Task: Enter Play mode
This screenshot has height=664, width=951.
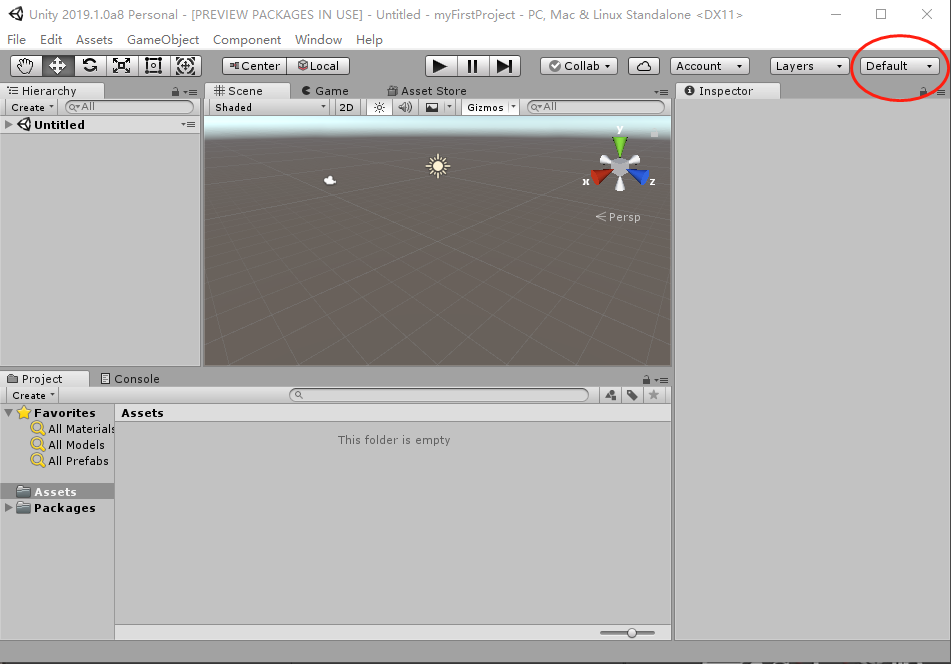Action: (x=440, y=65)
